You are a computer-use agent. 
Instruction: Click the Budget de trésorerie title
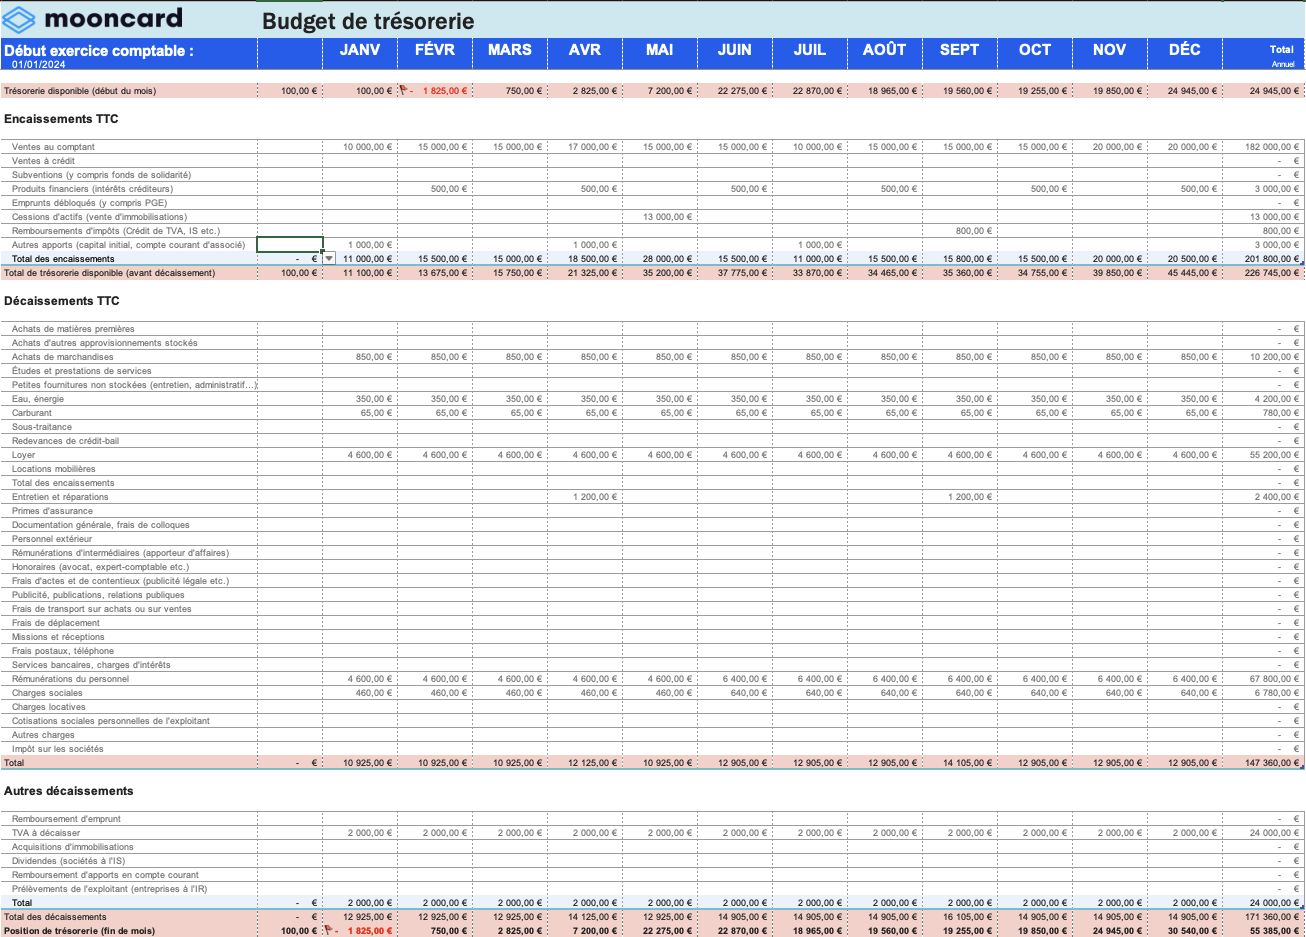[367, 21]
